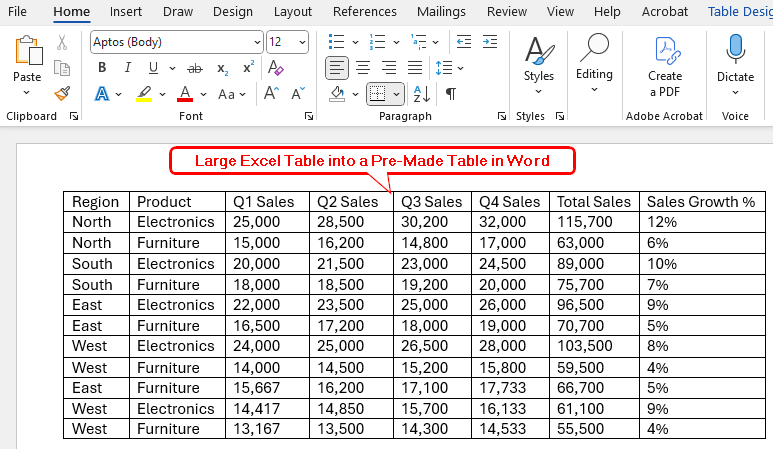Clear all formatting with eraser icon
Image resolution: width=773 pixels, height=449 pixels.
pyautogui.click(x=276, y=68)
